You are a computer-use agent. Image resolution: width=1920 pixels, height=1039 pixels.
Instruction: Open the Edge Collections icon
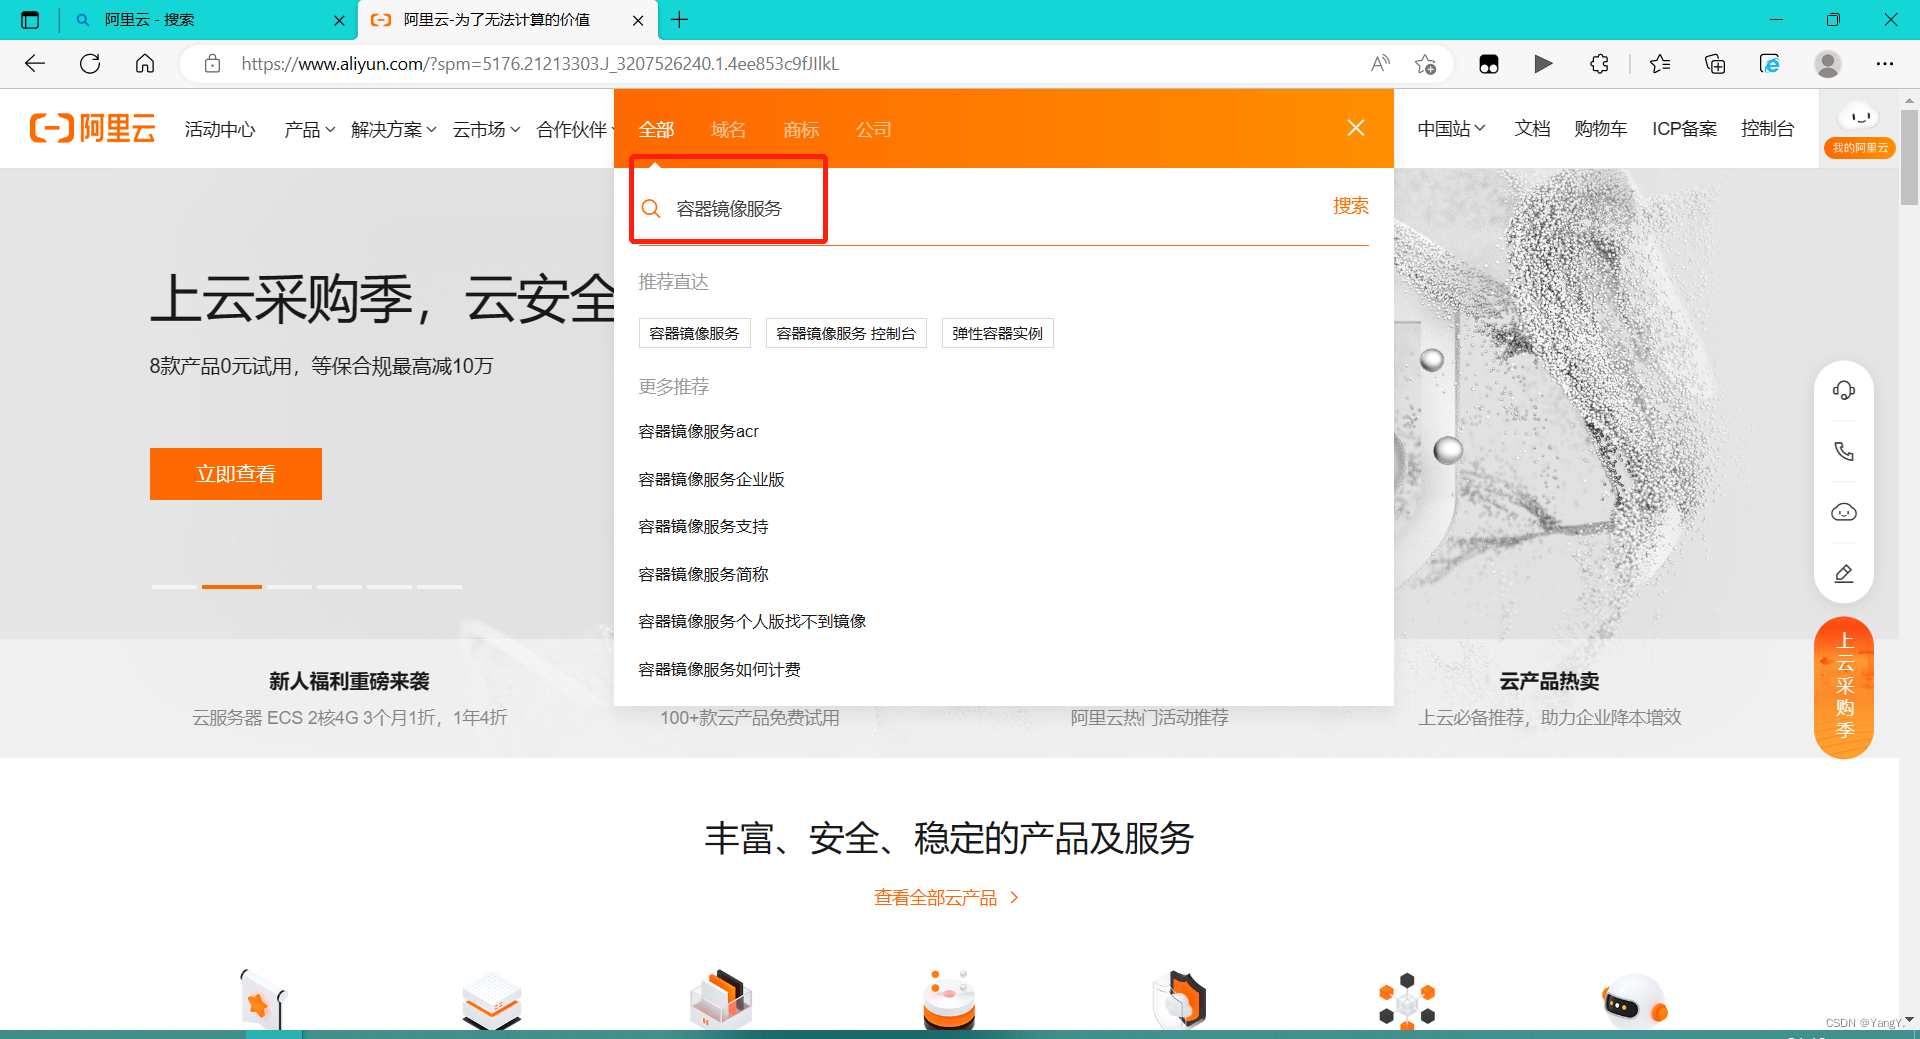[1714, 63]
